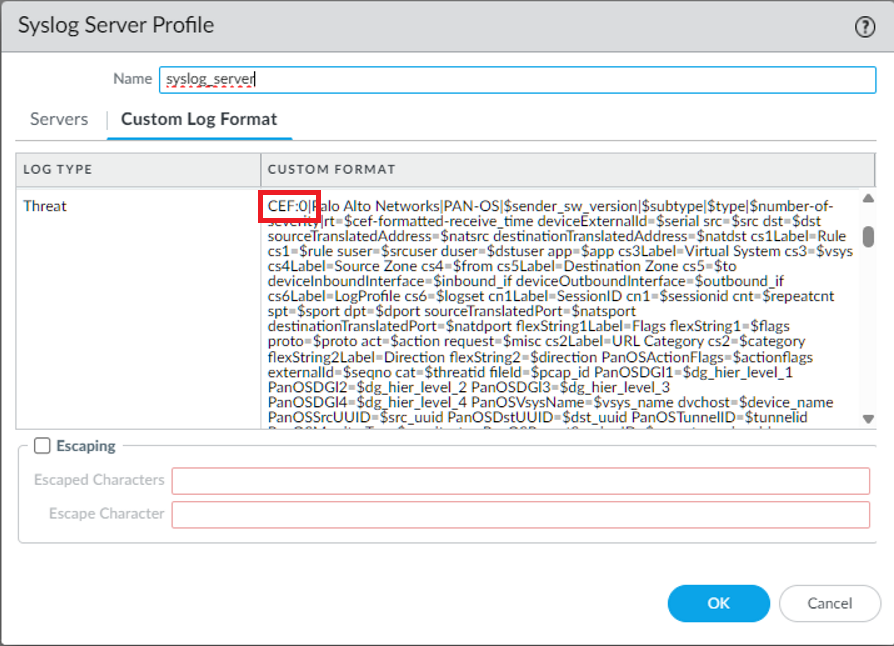Click the help question mark icon
The height and width of the screenshot is (646, 894).
coord(865,27)
